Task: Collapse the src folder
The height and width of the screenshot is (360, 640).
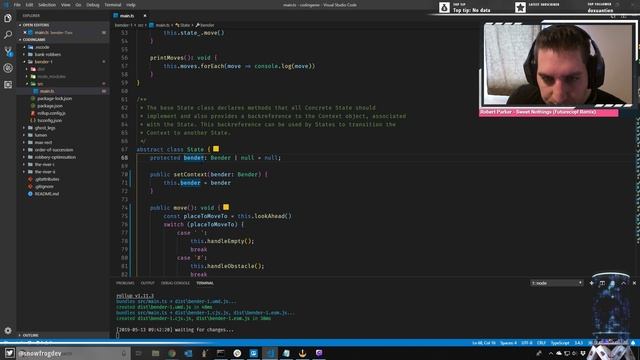Action: (x=40, y=84)
